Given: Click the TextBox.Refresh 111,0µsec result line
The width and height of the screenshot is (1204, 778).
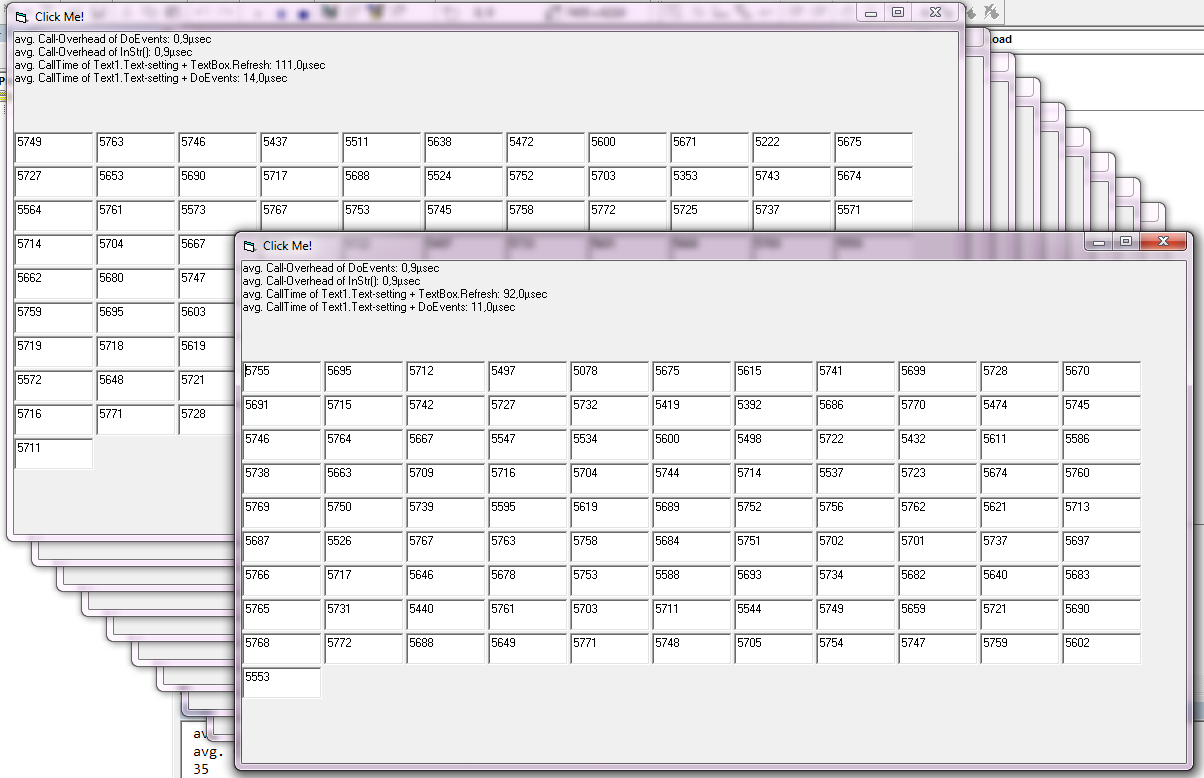Looking at the screenshot, I should [169, 65].
